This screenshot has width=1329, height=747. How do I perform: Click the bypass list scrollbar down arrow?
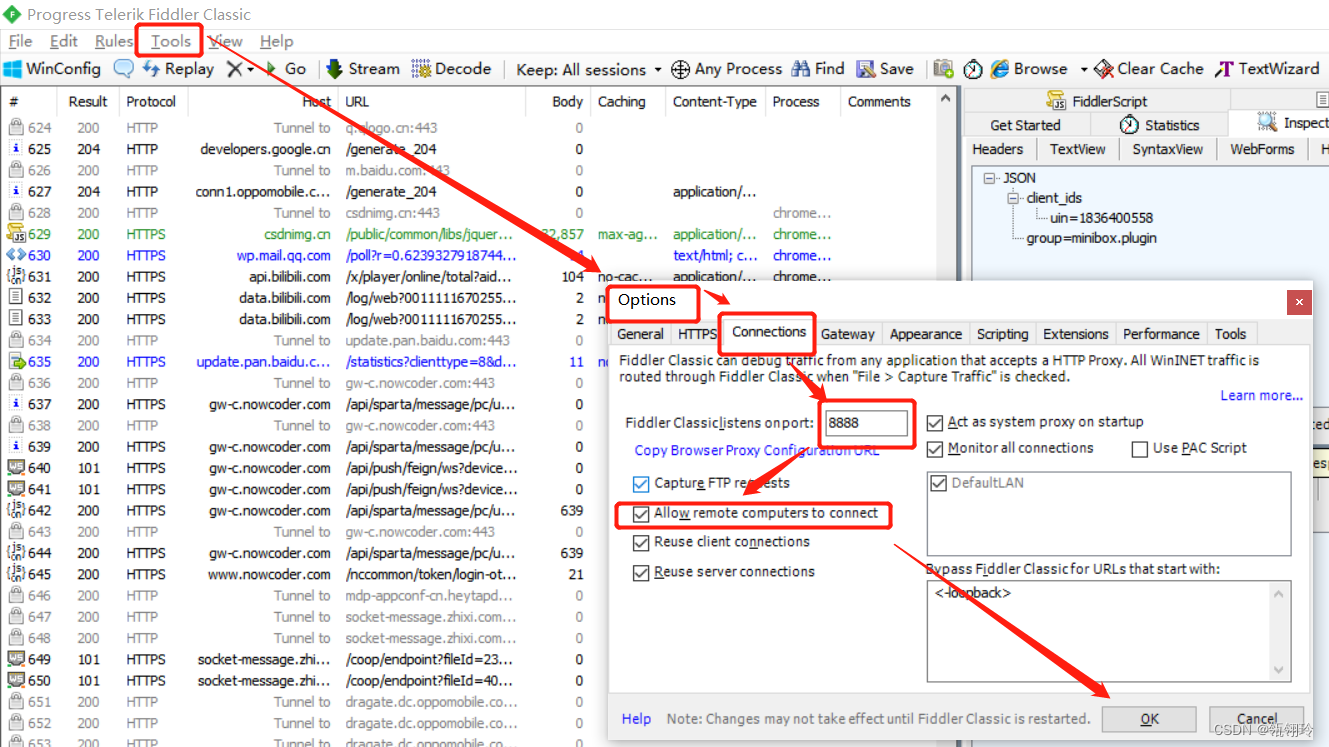1280,671
